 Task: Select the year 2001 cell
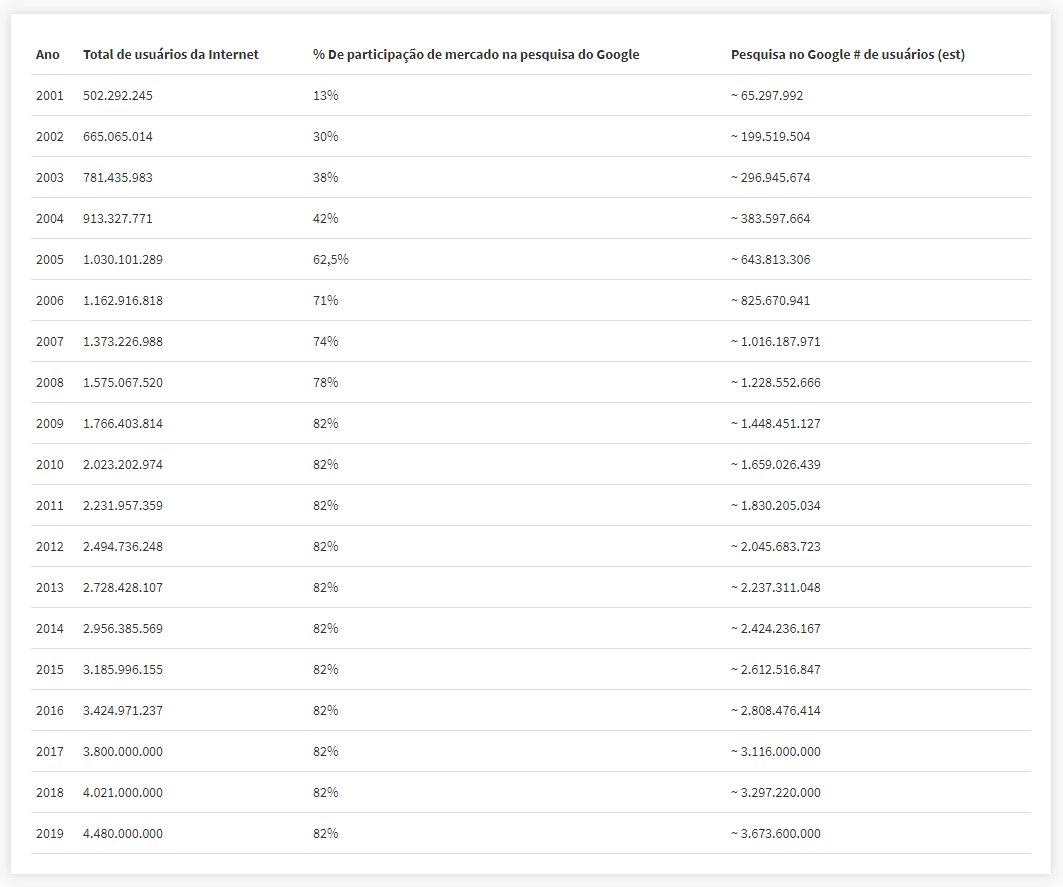pyautogui.click(x=49, y=96)
